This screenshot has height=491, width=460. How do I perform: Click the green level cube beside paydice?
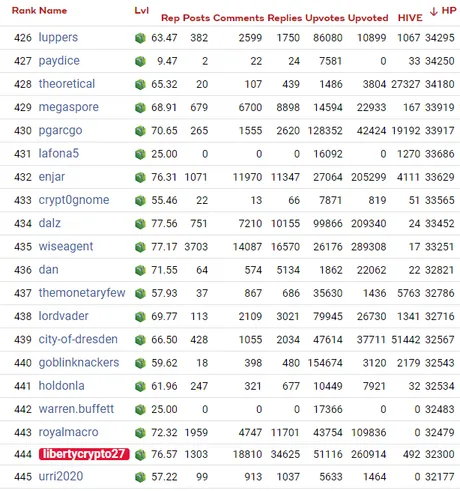(140, 61)
